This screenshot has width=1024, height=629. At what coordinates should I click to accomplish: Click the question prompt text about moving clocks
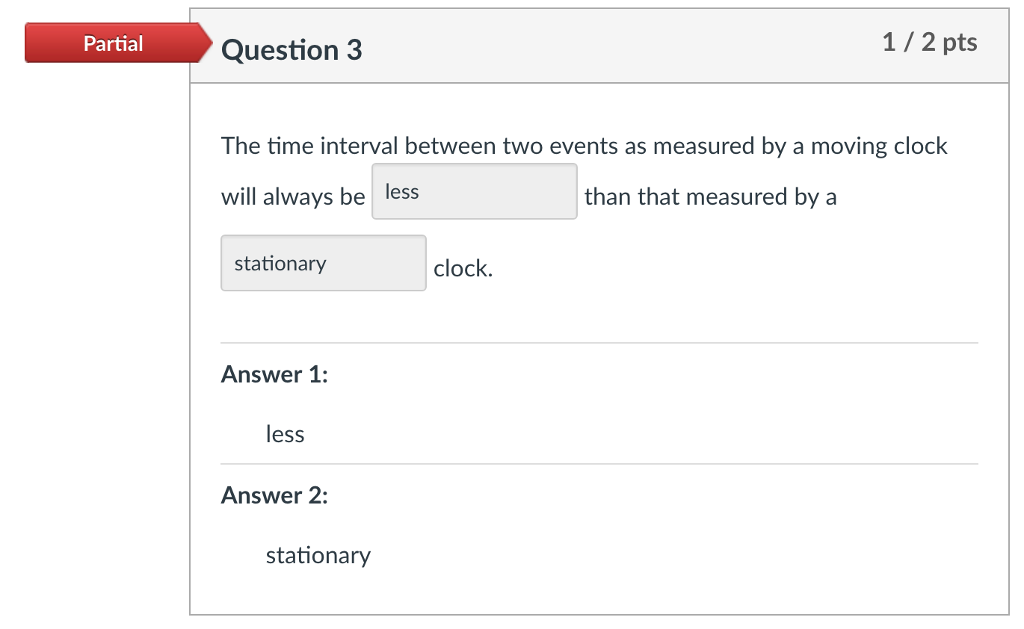tap(583, 145)
